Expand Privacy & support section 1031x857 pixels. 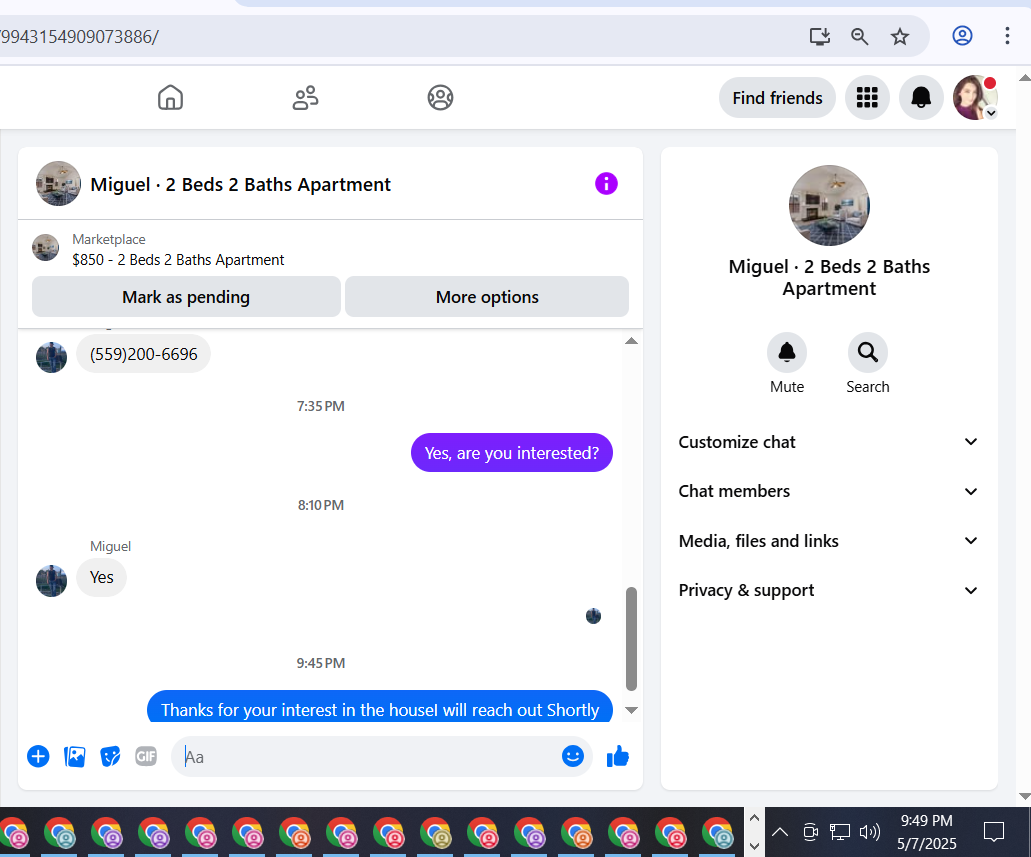click(828, 590)
